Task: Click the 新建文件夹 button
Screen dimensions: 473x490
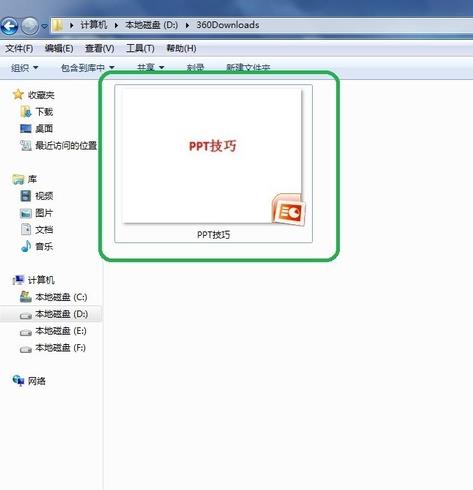Action: point(248,68)
